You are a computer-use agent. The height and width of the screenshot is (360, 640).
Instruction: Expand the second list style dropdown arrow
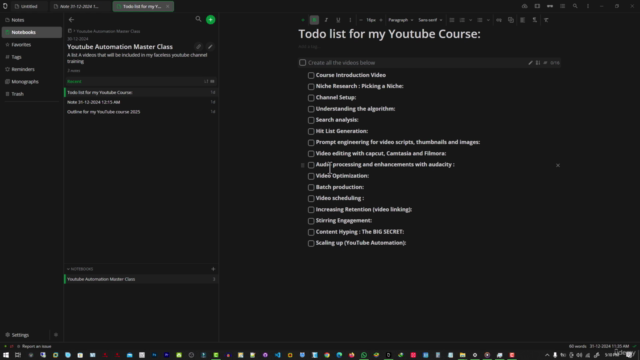488,20
